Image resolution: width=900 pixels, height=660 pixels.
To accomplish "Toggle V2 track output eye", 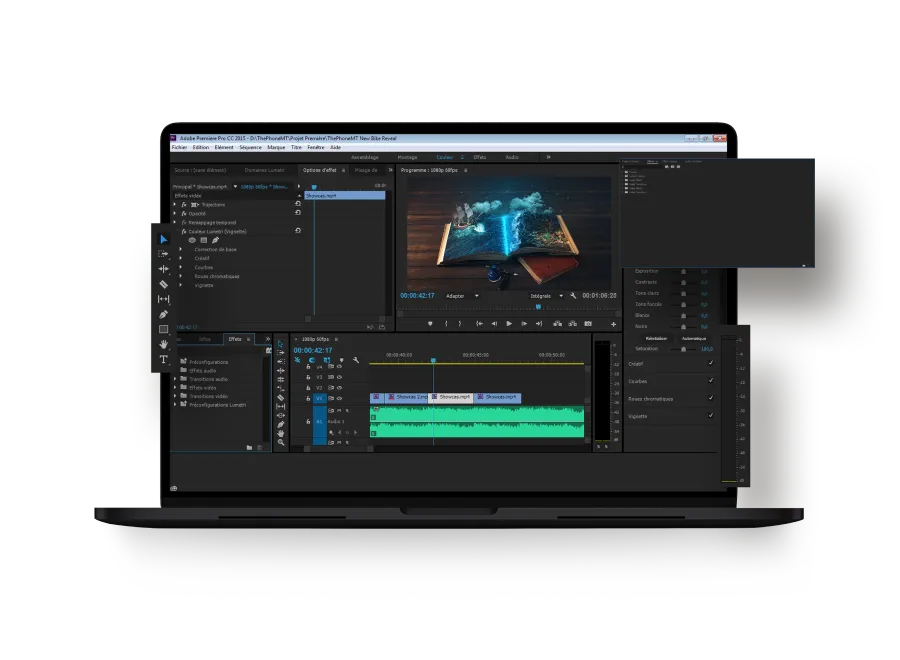I will [339, 387].
